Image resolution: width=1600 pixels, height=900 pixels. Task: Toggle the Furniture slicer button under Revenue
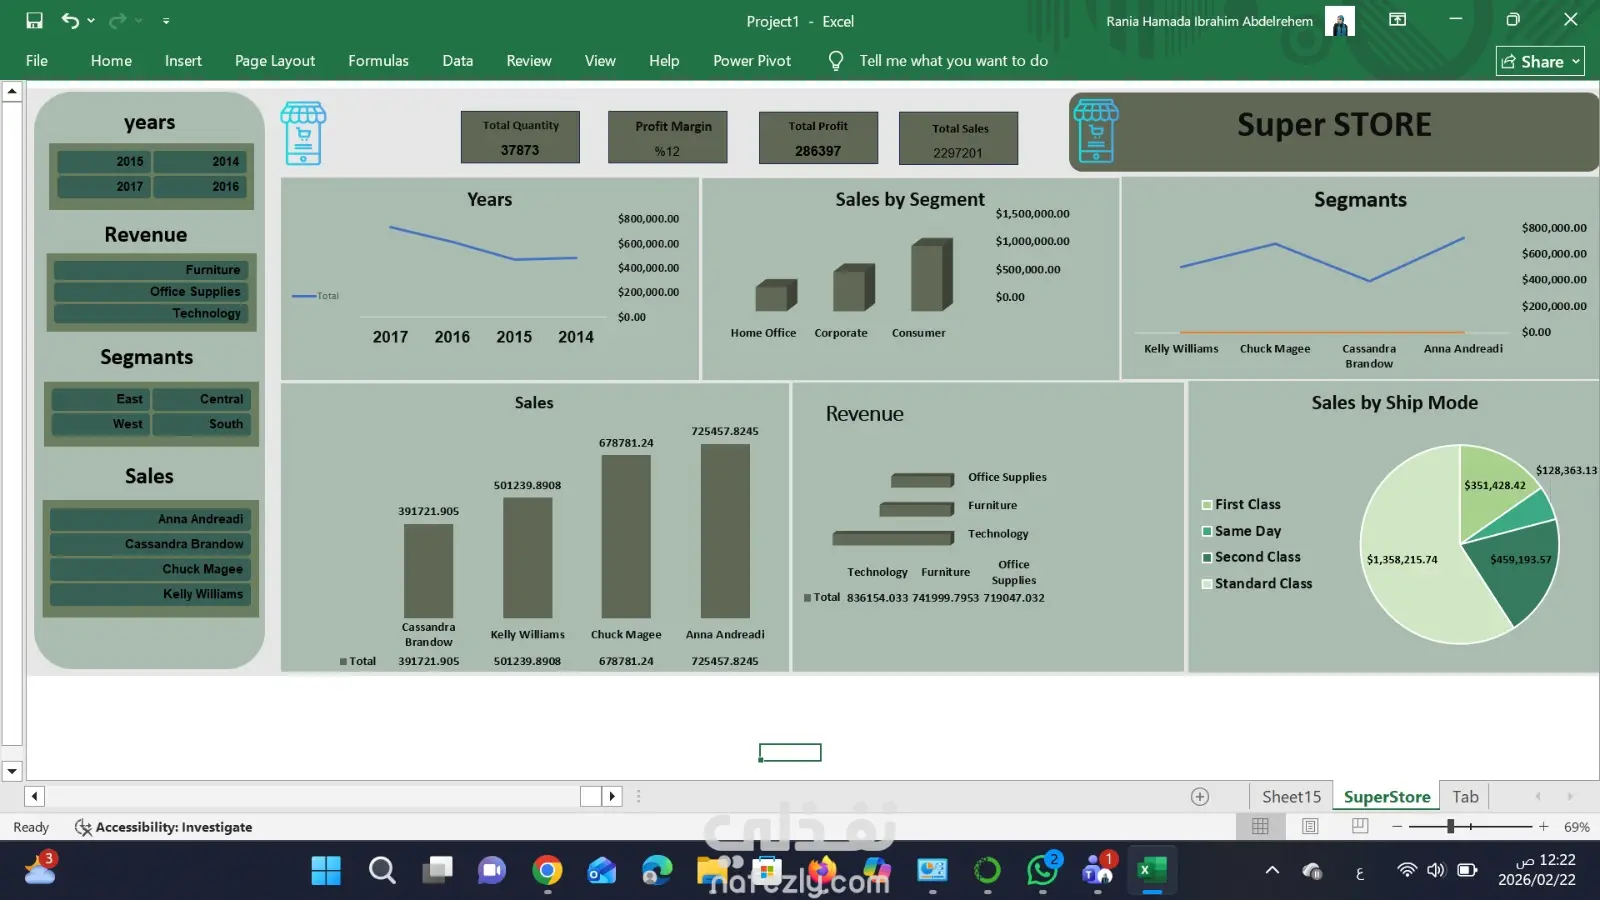point(151,270)
